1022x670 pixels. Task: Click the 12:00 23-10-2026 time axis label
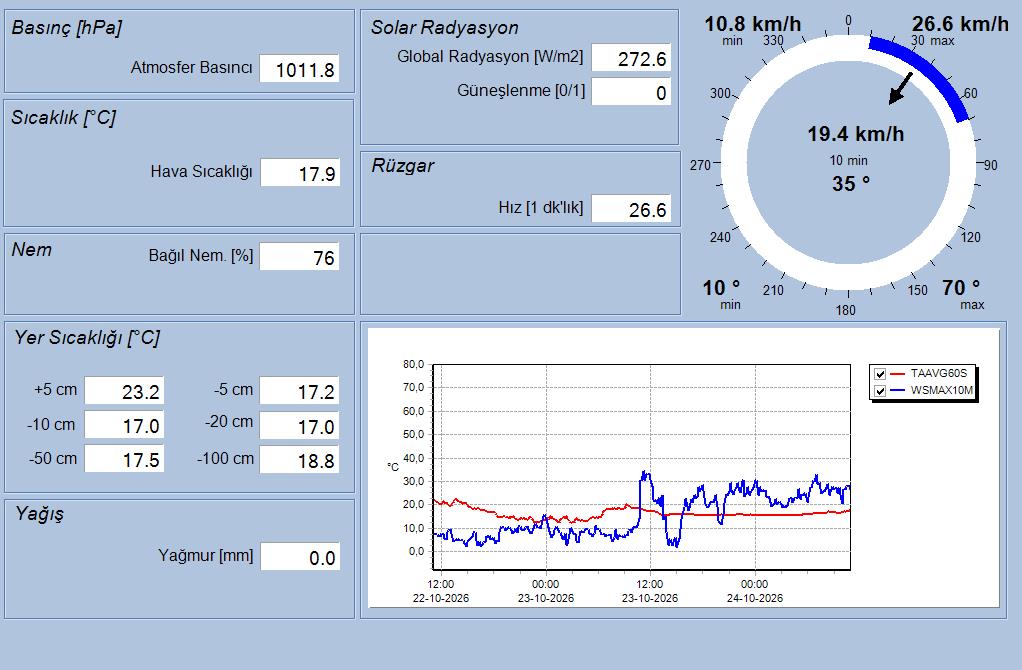(650, 591)
